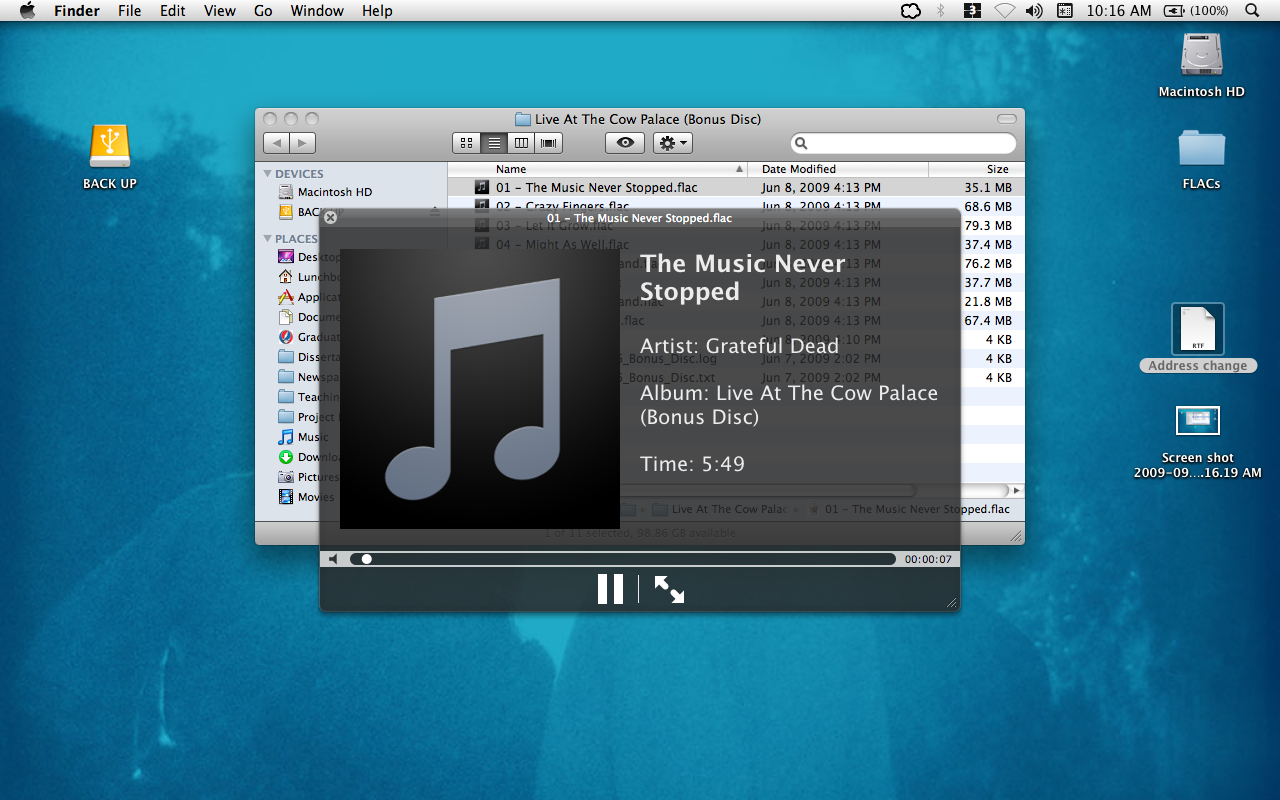This screenshot has width=1280, height=800.
Task: Switch Finder to column view
Action: pyautogui.click(x=521, y=143)
